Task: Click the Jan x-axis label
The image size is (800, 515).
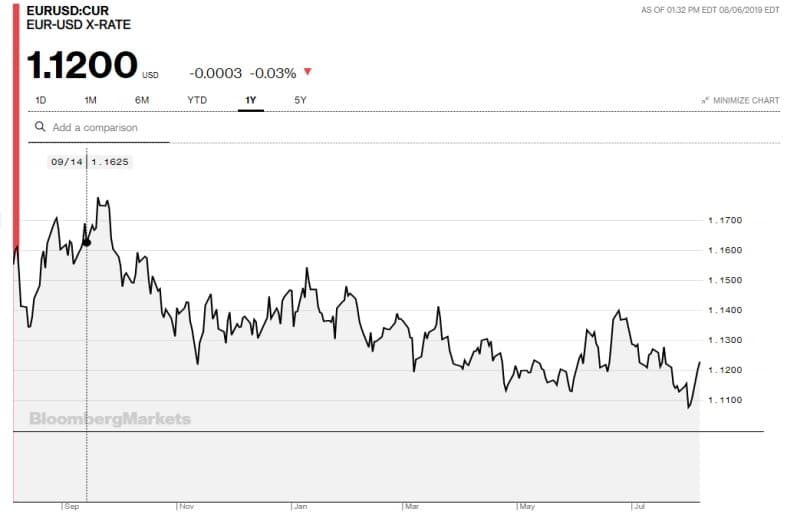Action: pyautogui.click(x=301, y=506)
